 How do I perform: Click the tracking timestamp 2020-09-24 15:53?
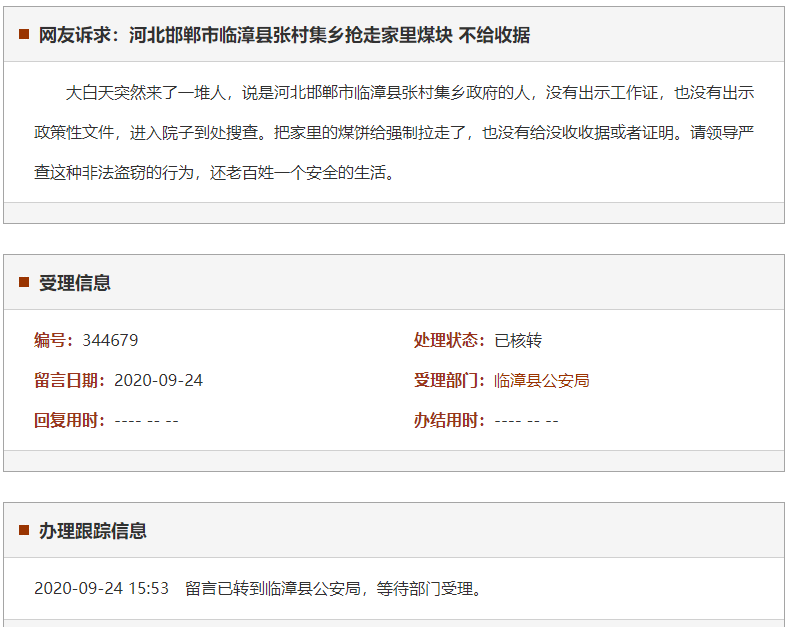tap(101, 588)
